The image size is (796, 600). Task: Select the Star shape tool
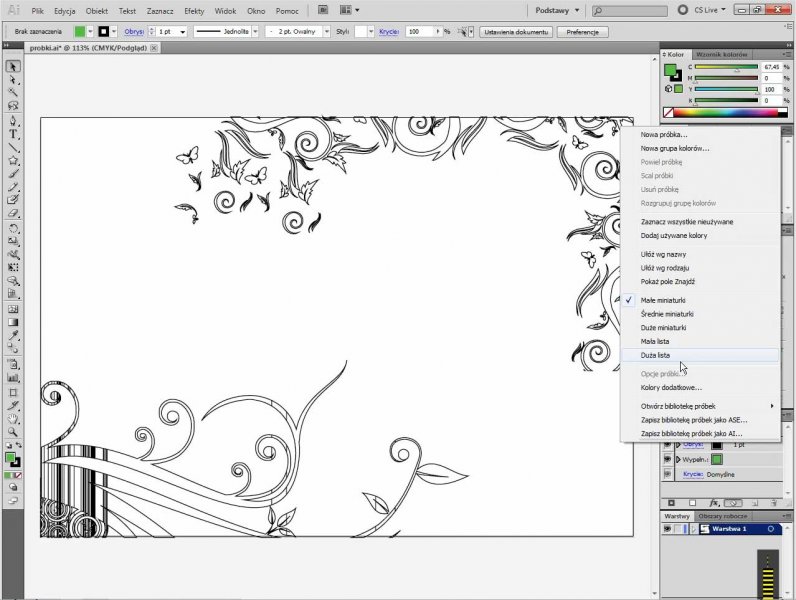[x=13, y=160]
